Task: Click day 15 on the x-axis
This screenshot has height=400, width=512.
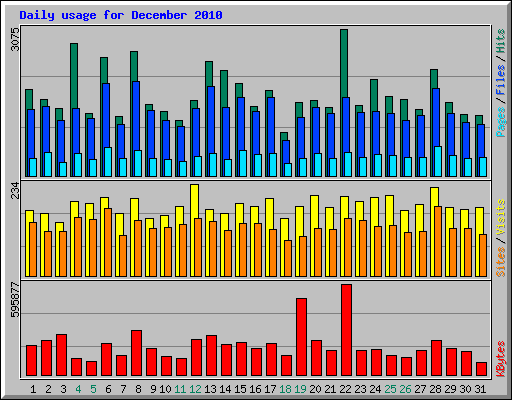Action: tap(240, 389)
